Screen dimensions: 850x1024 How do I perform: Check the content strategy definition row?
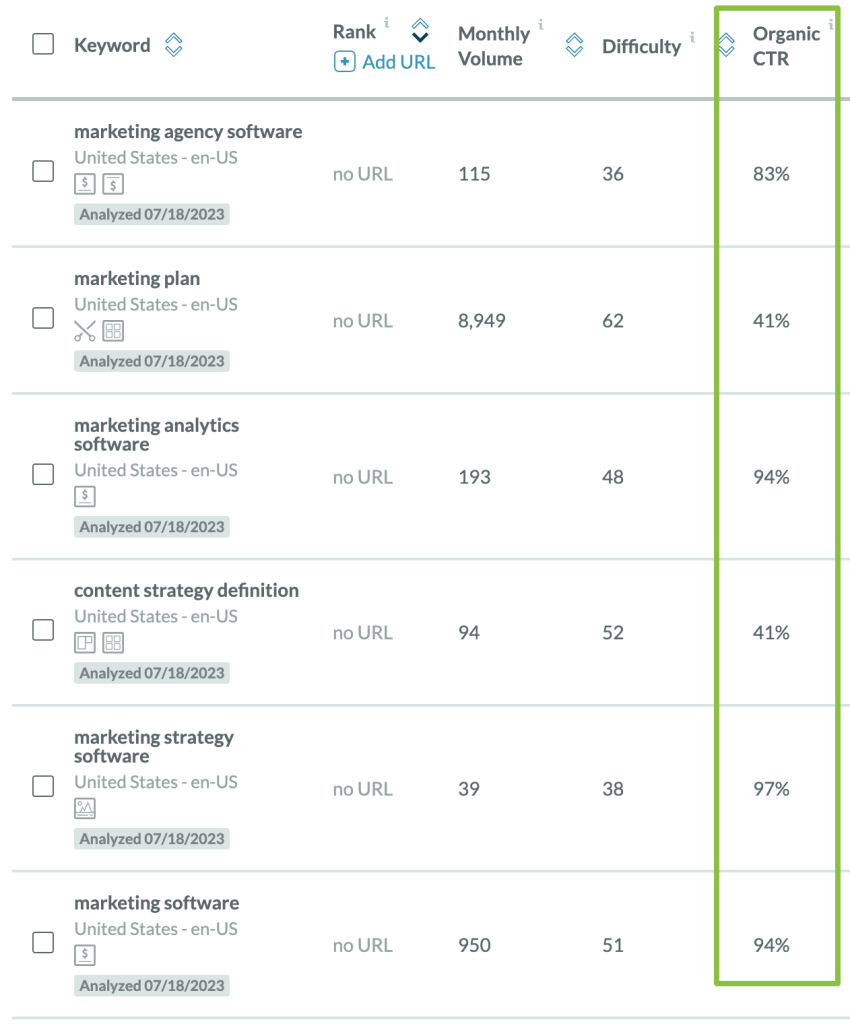pos(43,630)
